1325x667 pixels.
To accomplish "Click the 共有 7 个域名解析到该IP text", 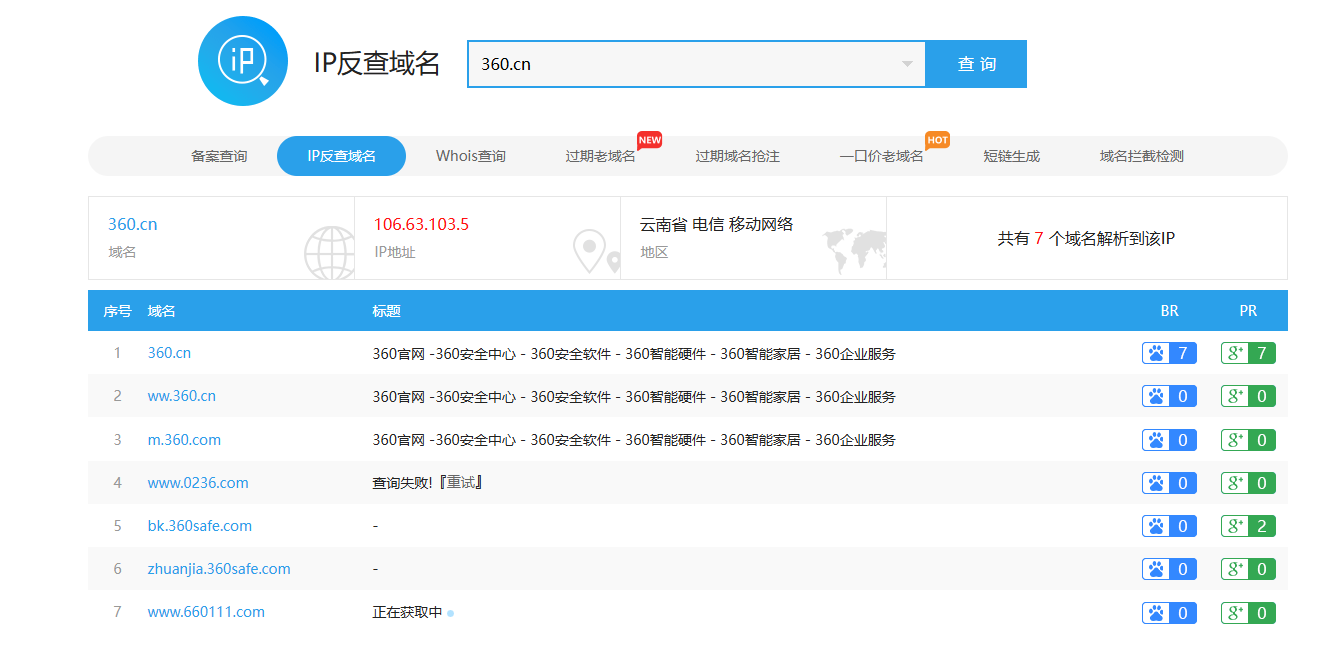I will [1086, 238].
